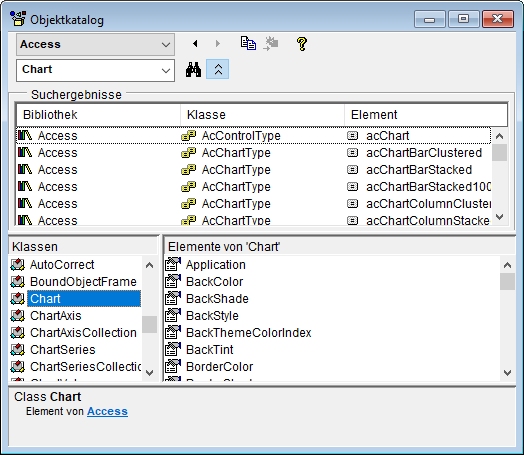
Task: Select the AutoCorrect class
Action: [x=62, y=265]
